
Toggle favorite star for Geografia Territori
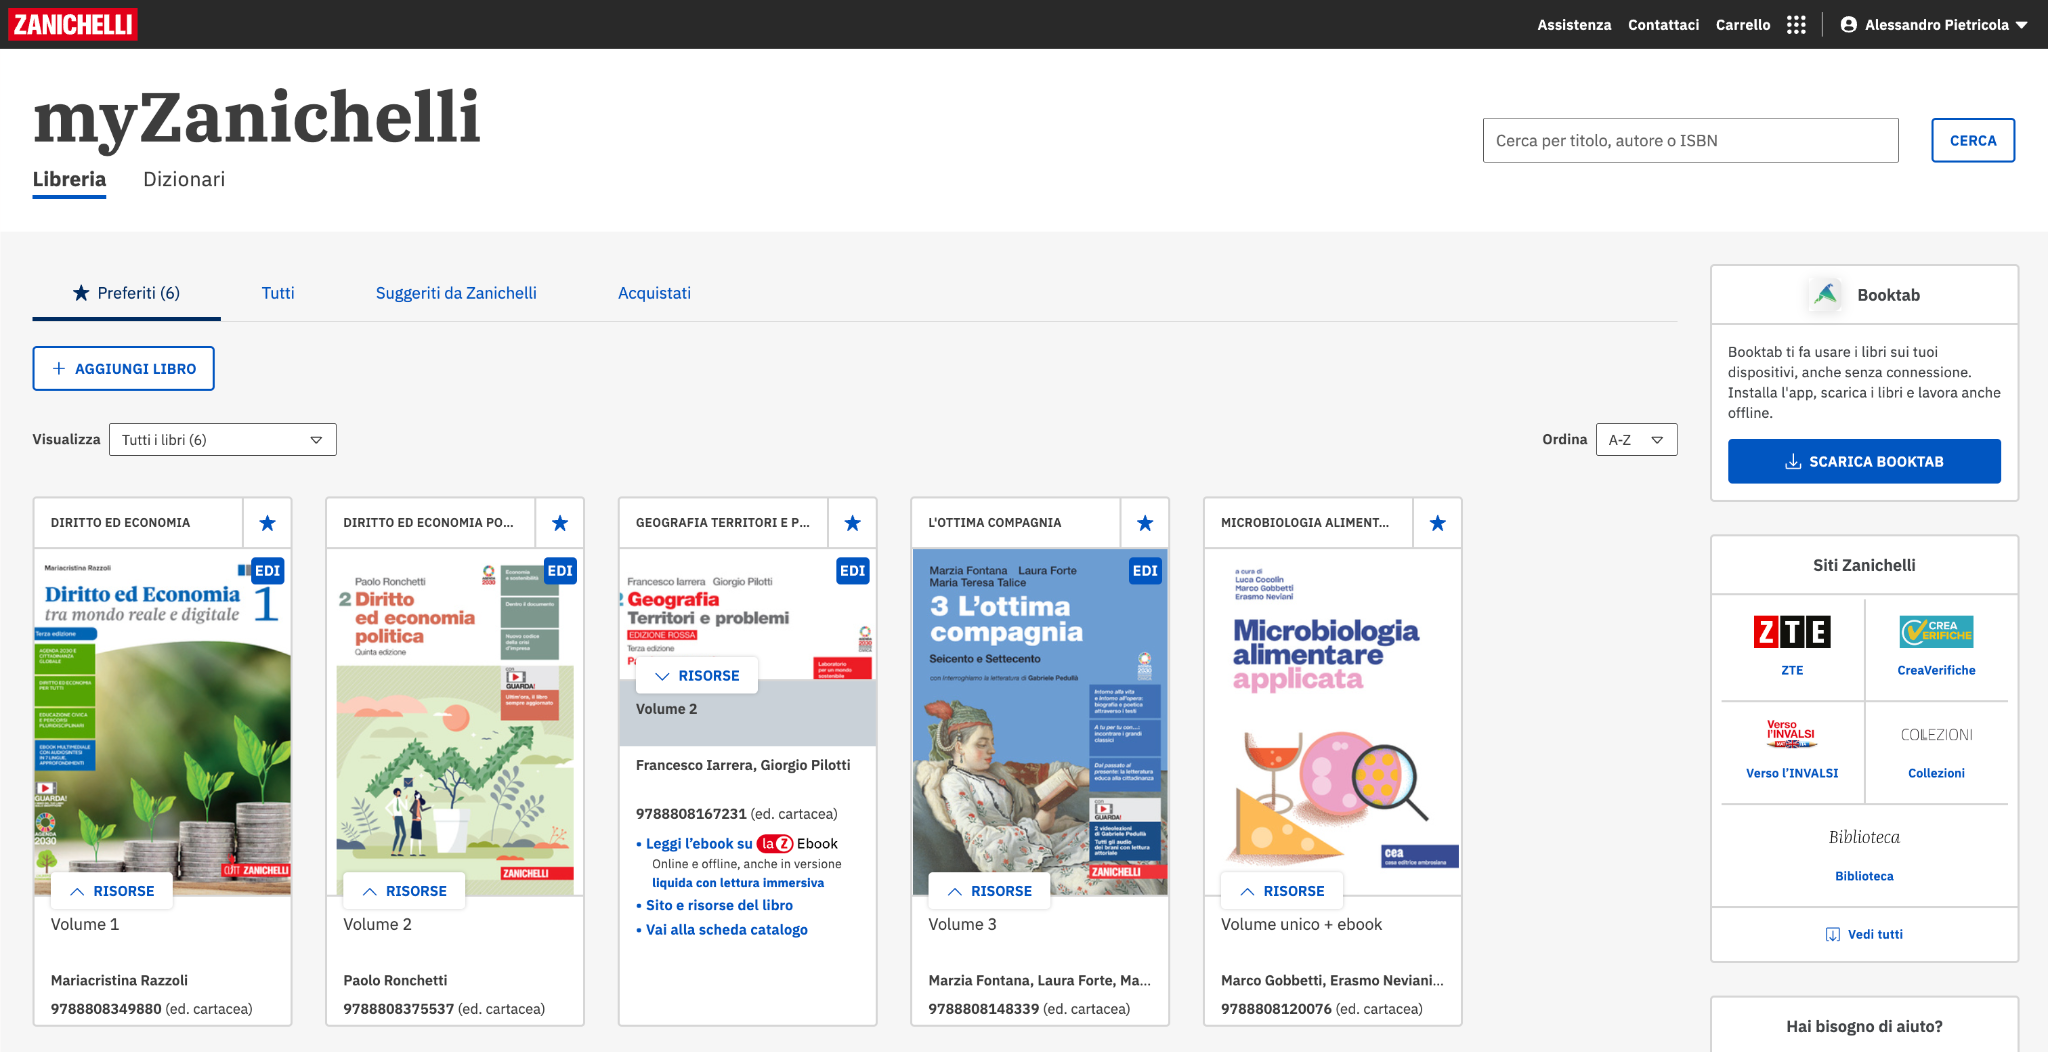852,523
